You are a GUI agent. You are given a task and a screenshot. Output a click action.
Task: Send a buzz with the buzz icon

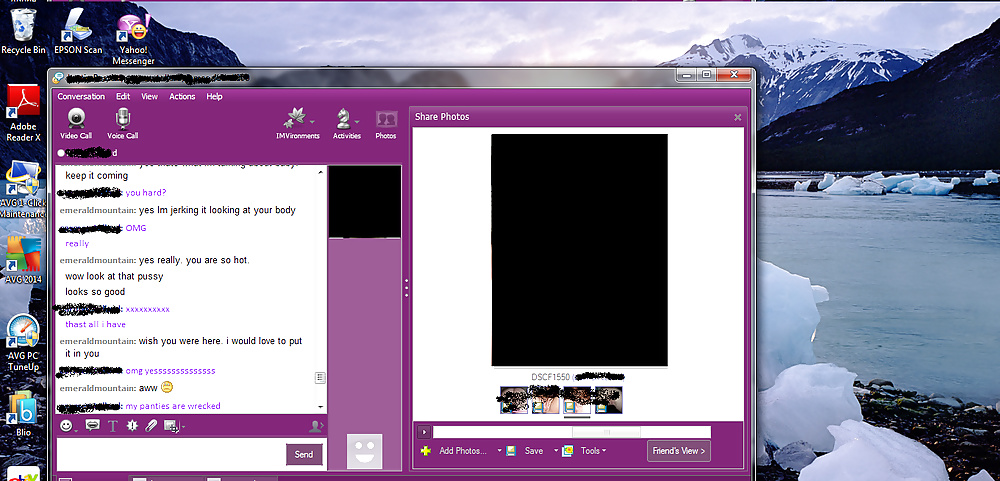[x=132, y=426]
